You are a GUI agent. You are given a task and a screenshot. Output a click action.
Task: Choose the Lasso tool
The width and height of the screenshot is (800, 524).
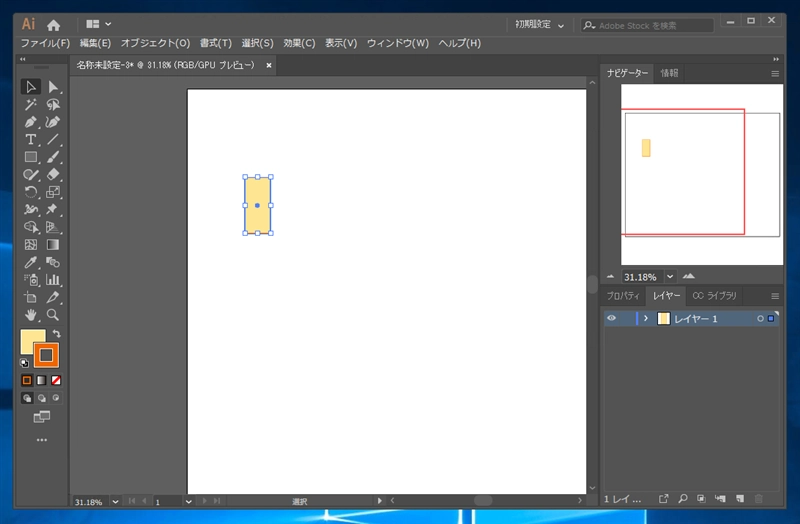coord(53,105)
